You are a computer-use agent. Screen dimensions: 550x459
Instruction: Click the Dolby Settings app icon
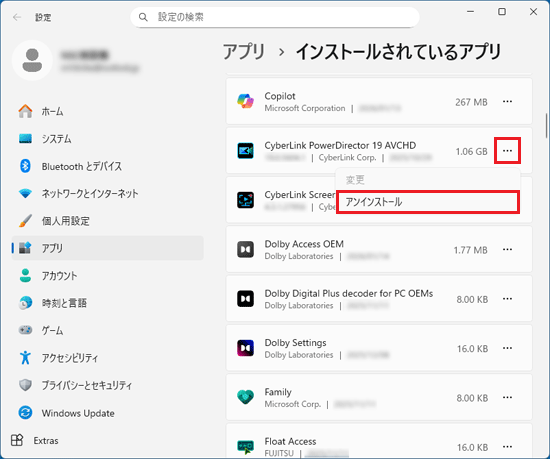[245, 348]
